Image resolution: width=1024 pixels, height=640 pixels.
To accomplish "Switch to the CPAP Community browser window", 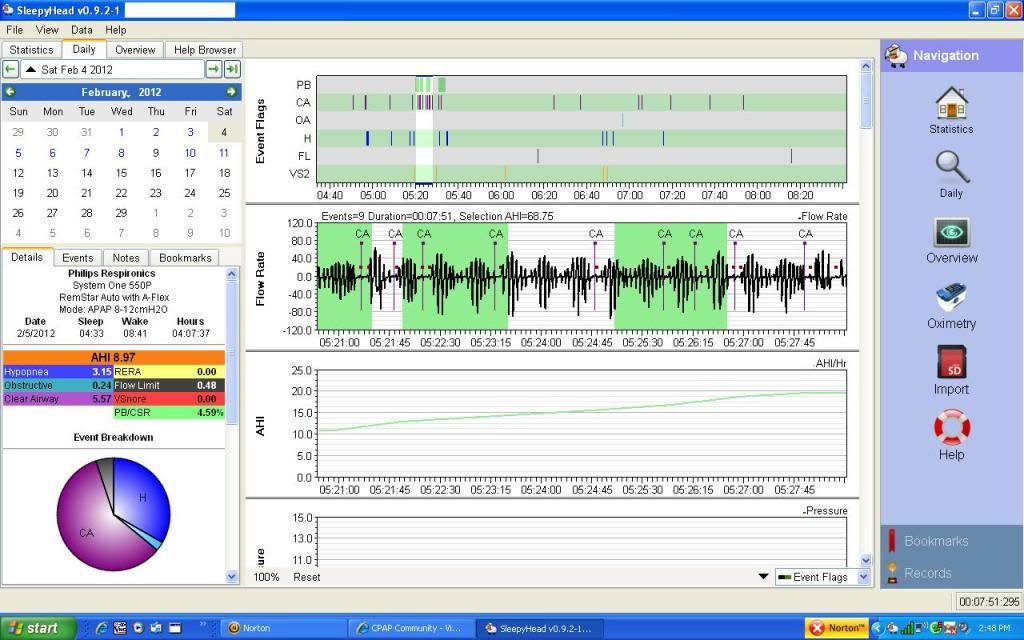I will pyautogui.click(x=411, y=628).
